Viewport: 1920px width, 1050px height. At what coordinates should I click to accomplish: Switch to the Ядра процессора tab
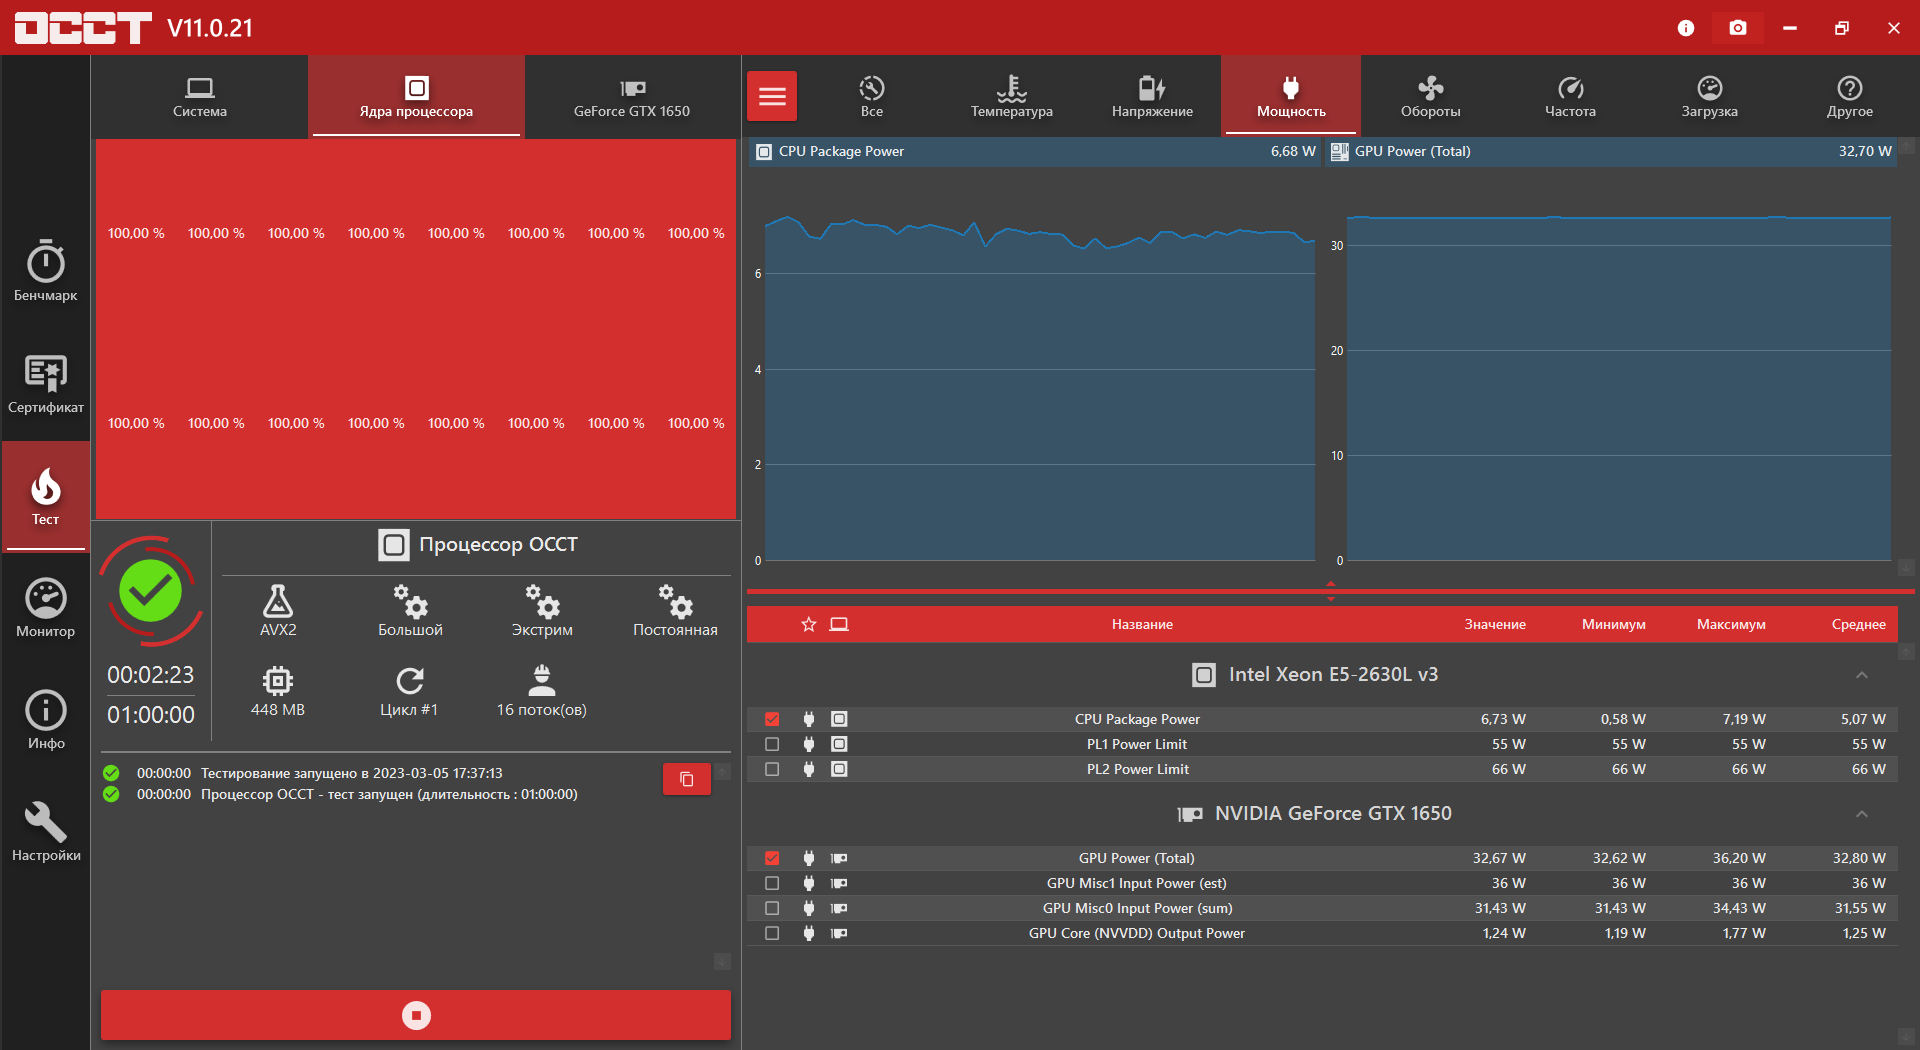point(416,97)
